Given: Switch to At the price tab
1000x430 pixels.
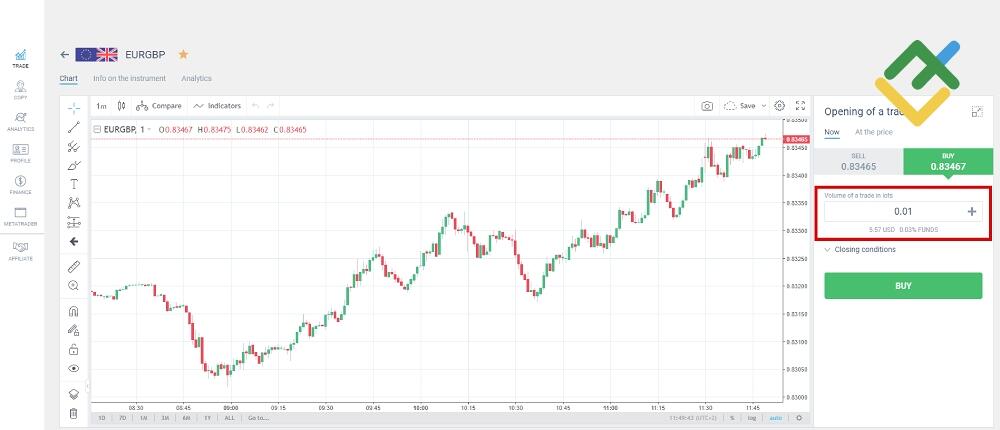Looking at the screenshot, I should (873, 132).
